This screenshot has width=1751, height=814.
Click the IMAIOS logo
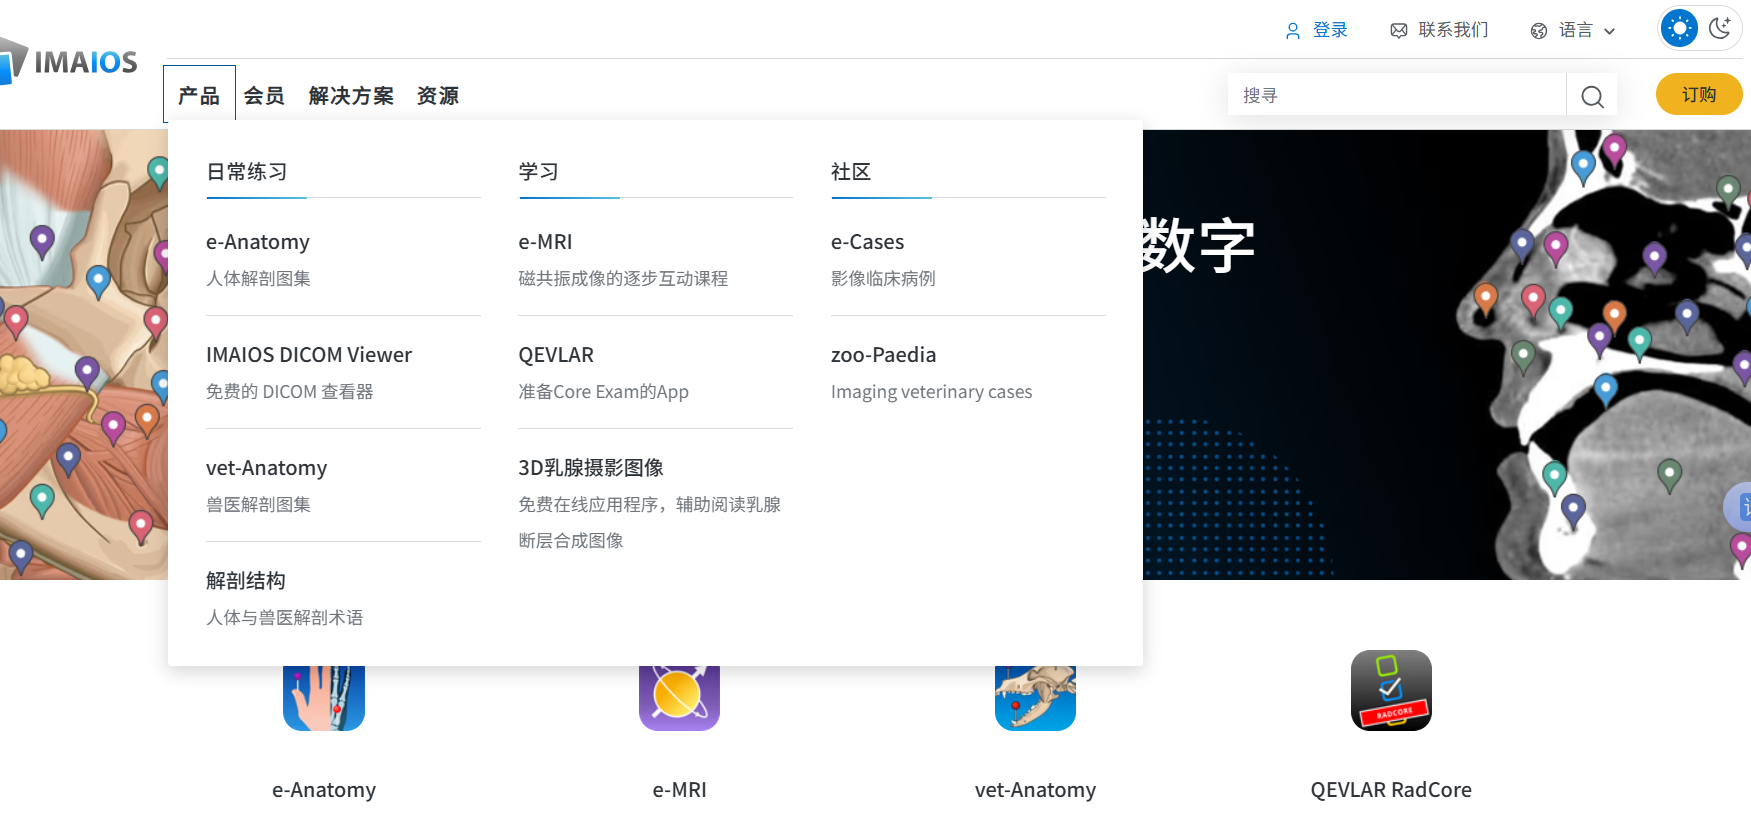tap(68, 61)
